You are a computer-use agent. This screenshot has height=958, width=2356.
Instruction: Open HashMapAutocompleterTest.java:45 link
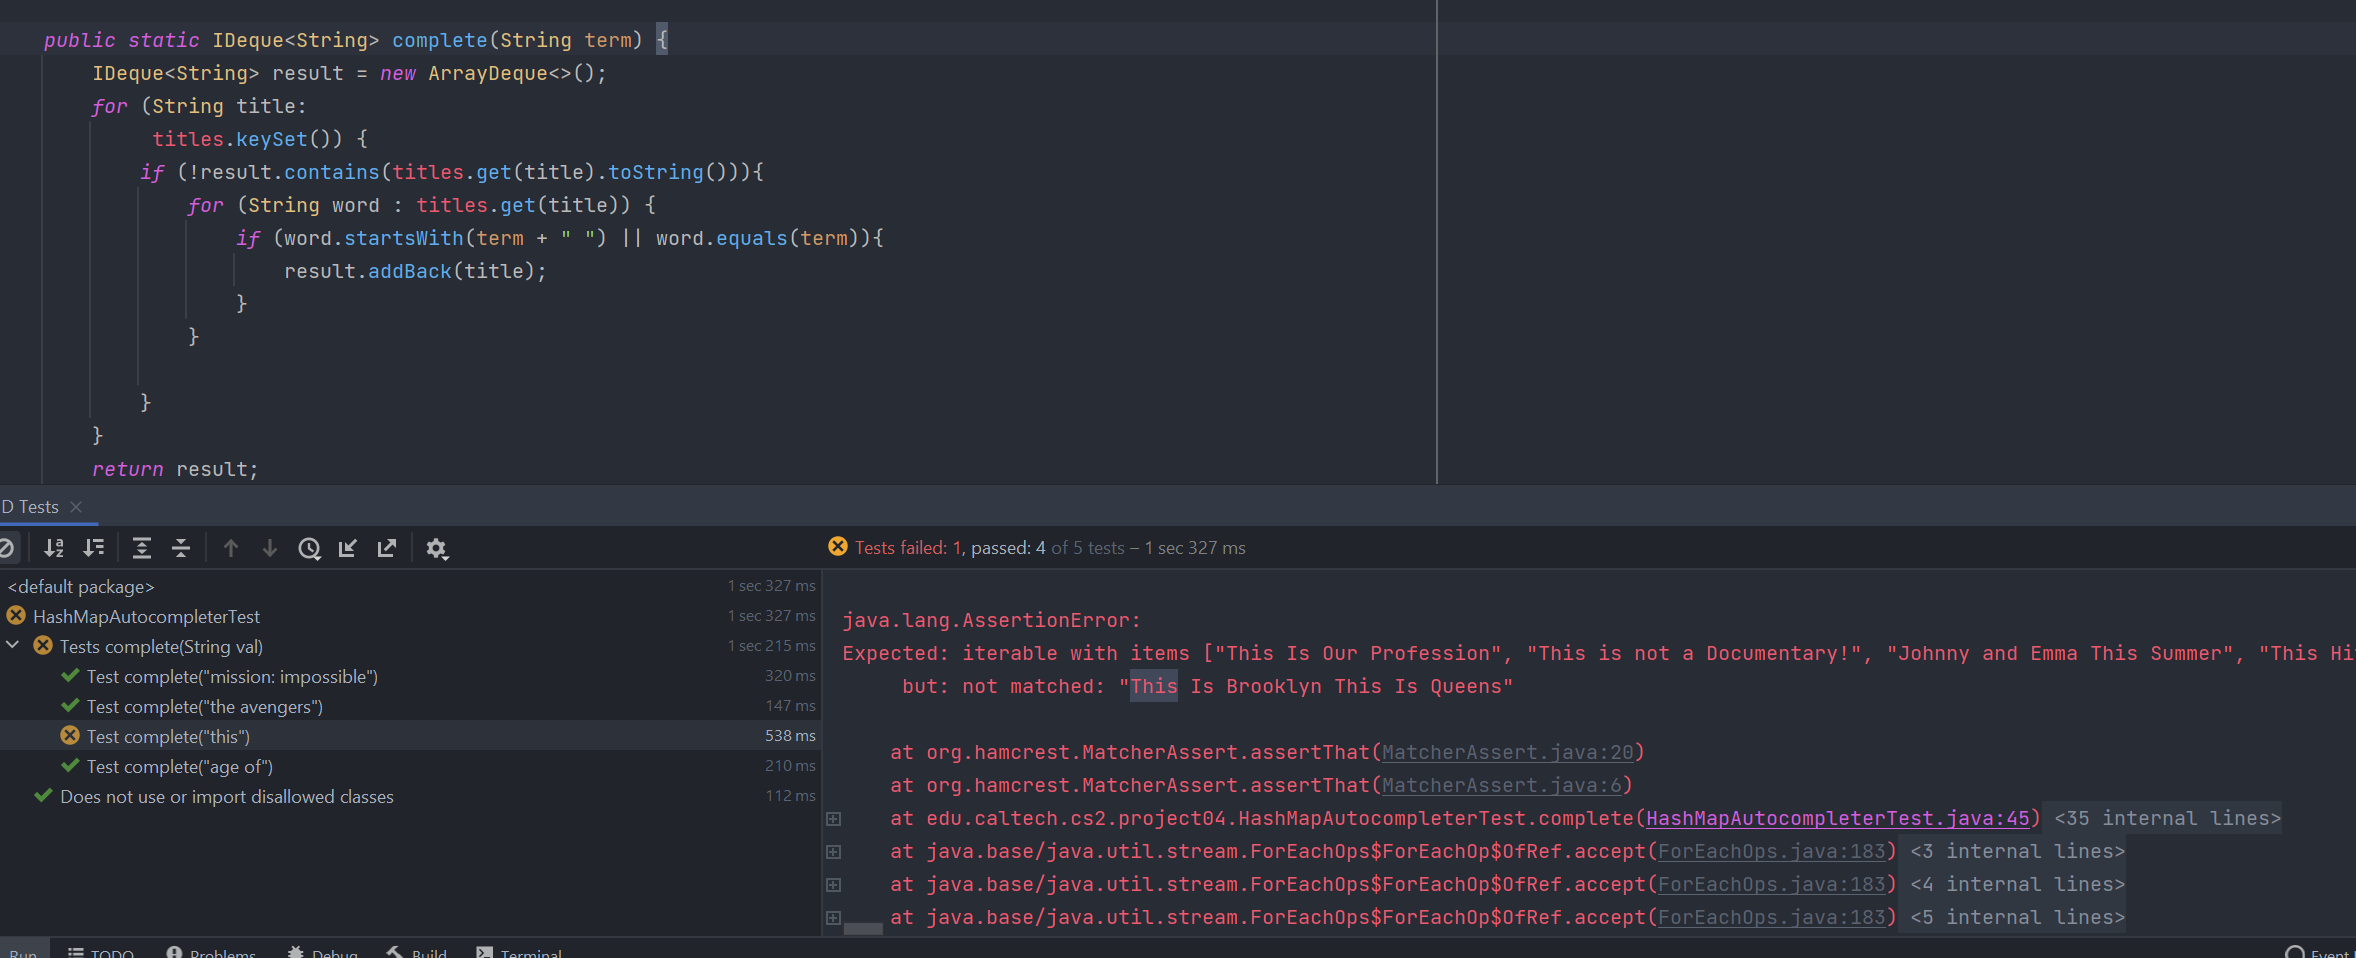[1837, 818]
